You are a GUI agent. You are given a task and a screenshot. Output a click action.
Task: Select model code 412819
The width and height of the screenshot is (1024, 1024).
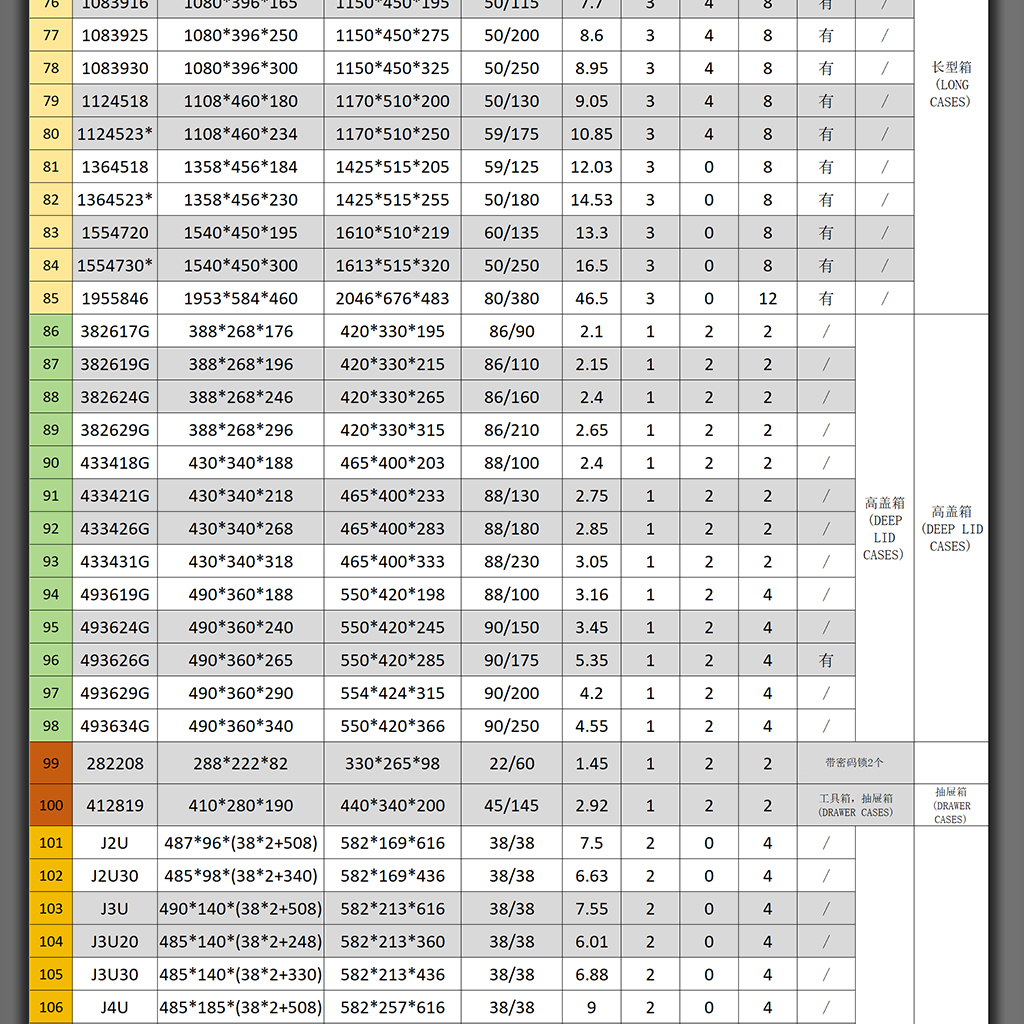tap(115, 805)
